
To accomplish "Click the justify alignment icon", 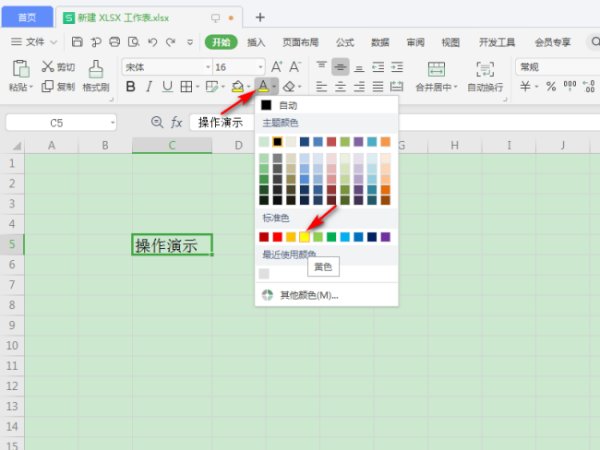I will coord(378,87).
